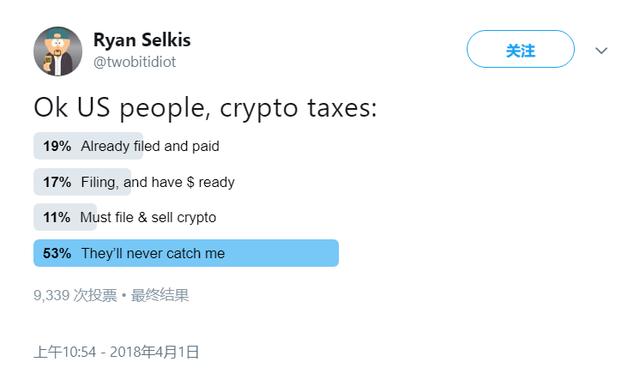Screen dimensions: 640x368
Task: Click the 11% poll percentage
Action: click(x=57, y=217)
